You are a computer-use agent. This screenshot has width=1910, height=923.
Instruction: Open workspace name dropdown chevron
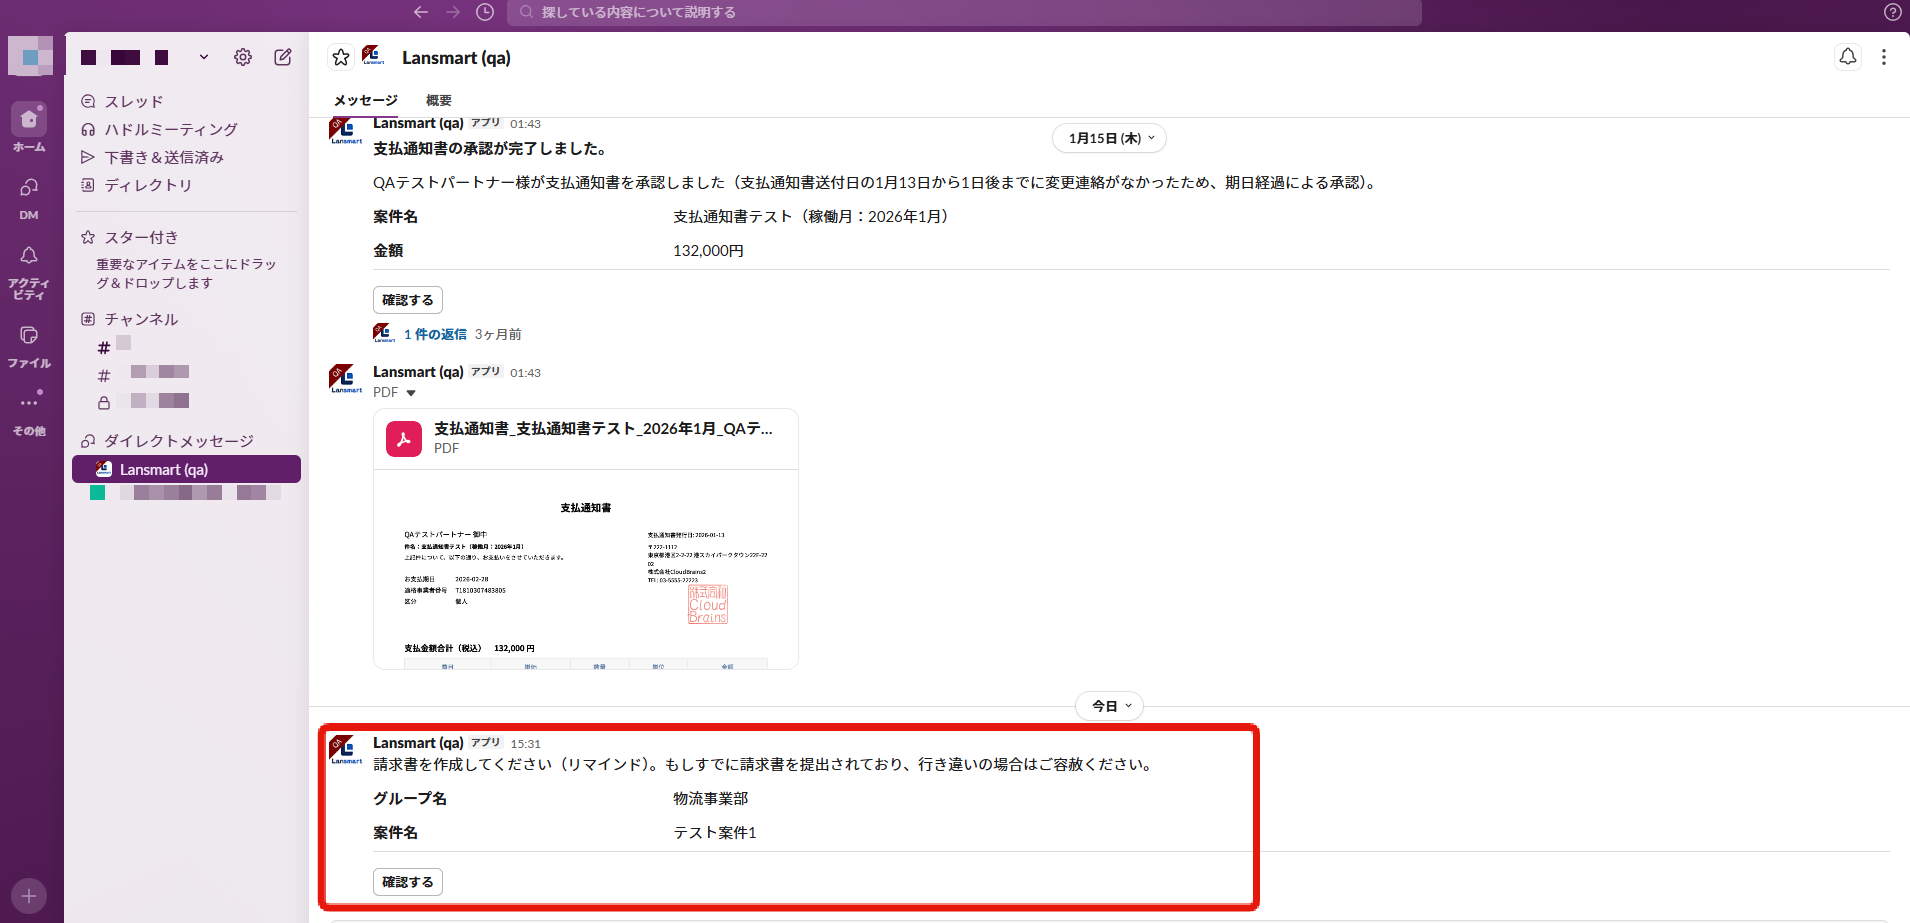204,57
